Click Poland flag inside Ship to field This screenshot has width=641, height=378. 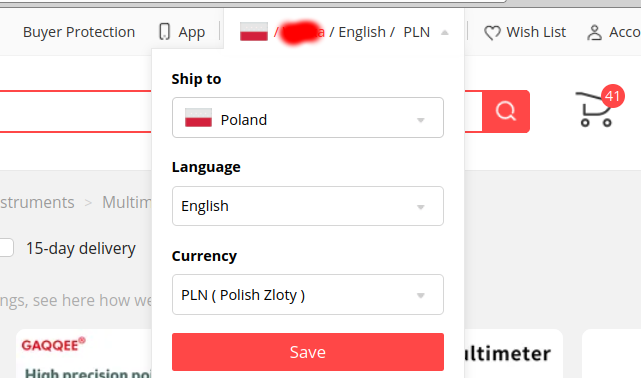coord(198,118)
